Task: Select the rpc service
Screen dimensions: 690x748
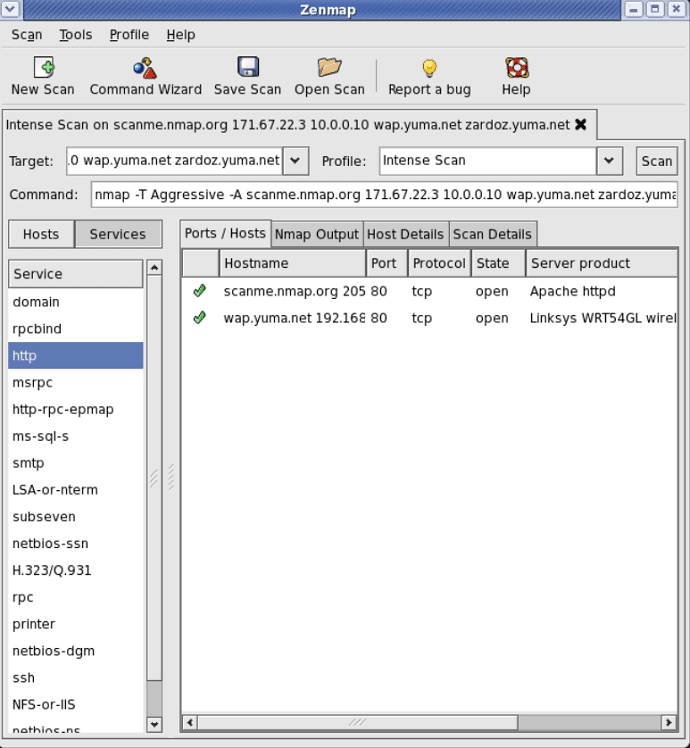Action: 75,597
